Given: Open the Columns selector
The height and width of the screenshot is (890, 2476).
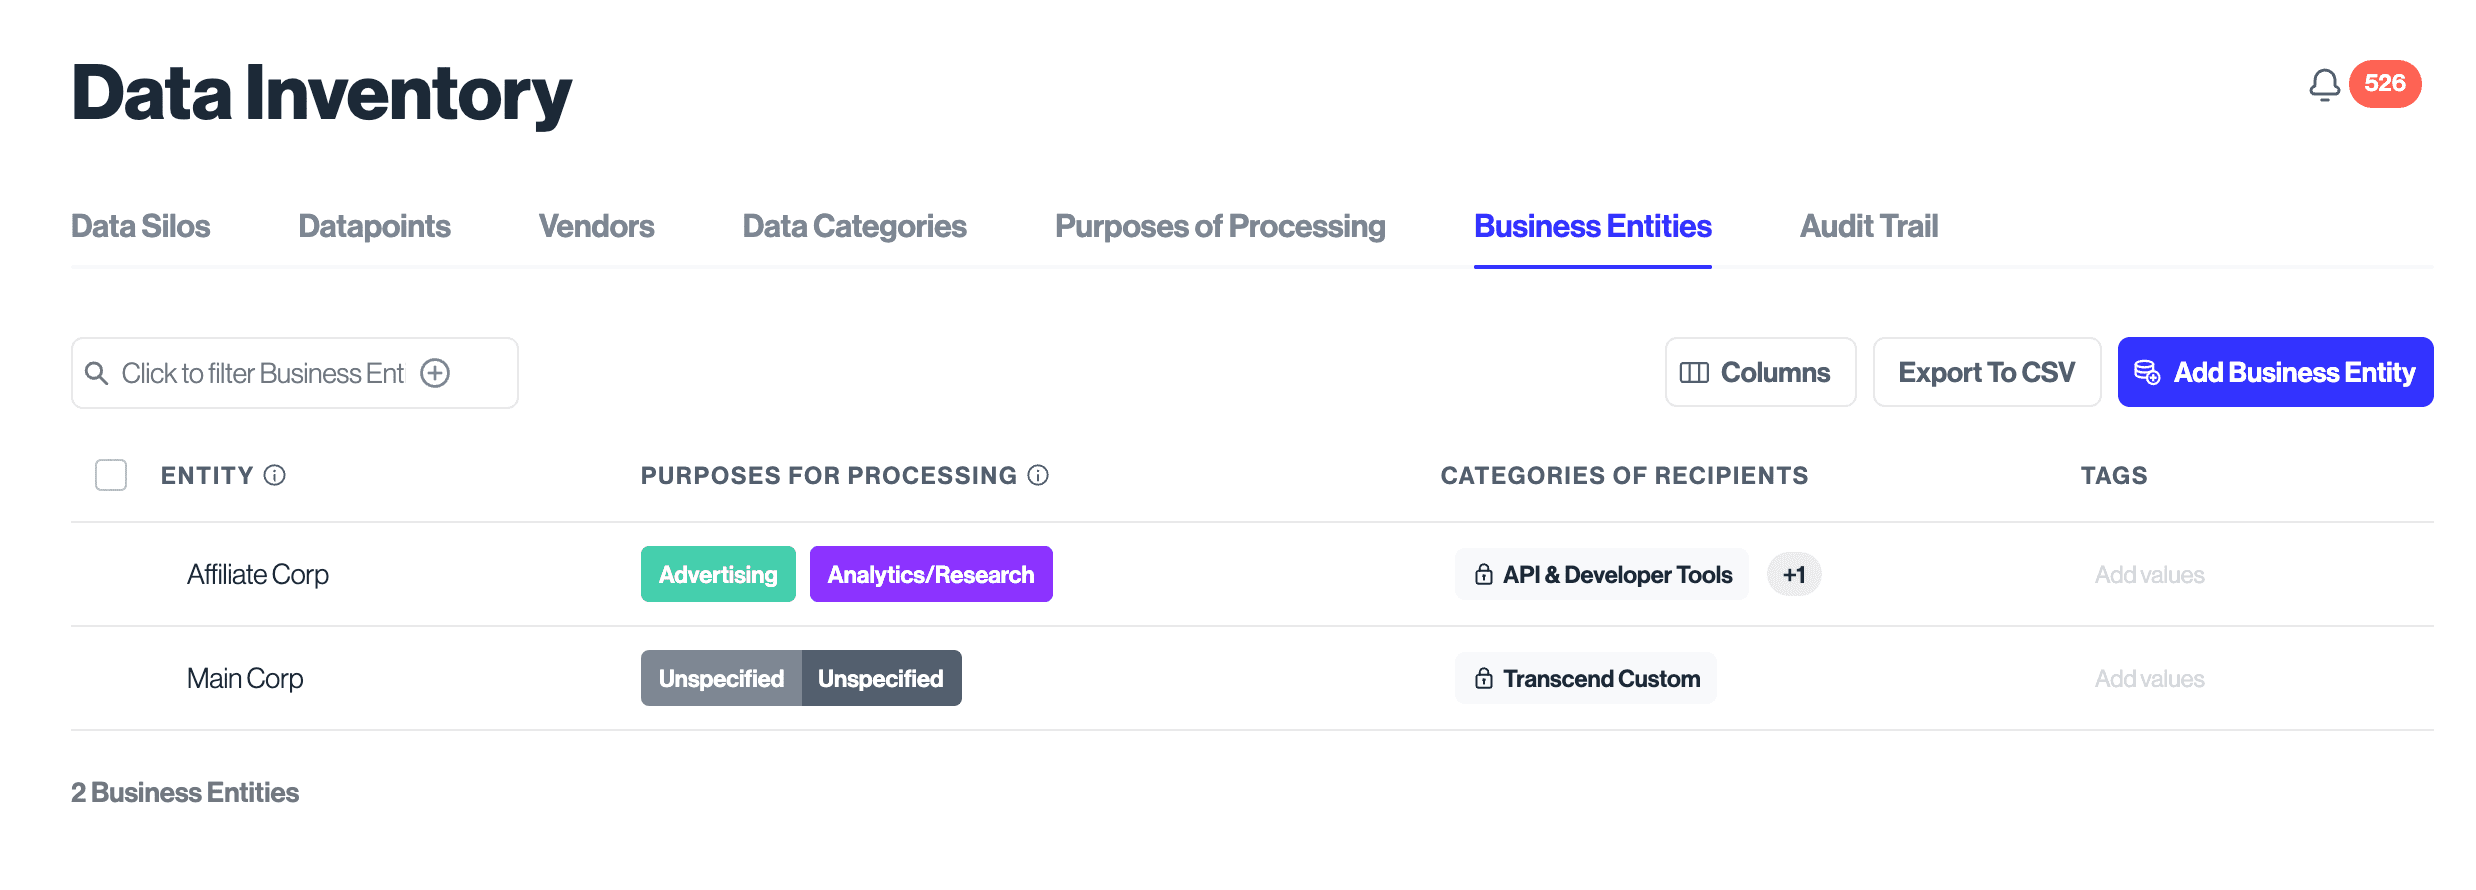Looking at the screenshot, I should pyautogui.click(x=1760, y=372).
